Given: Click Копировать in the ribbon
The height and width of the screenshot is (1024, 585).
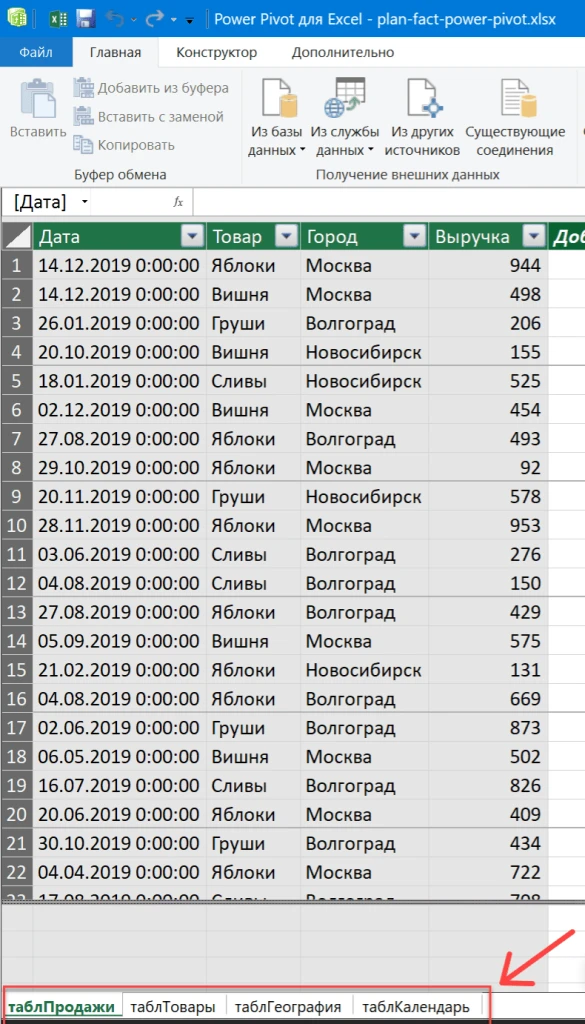Looking at the screenshot, I should tap(124, 145).
